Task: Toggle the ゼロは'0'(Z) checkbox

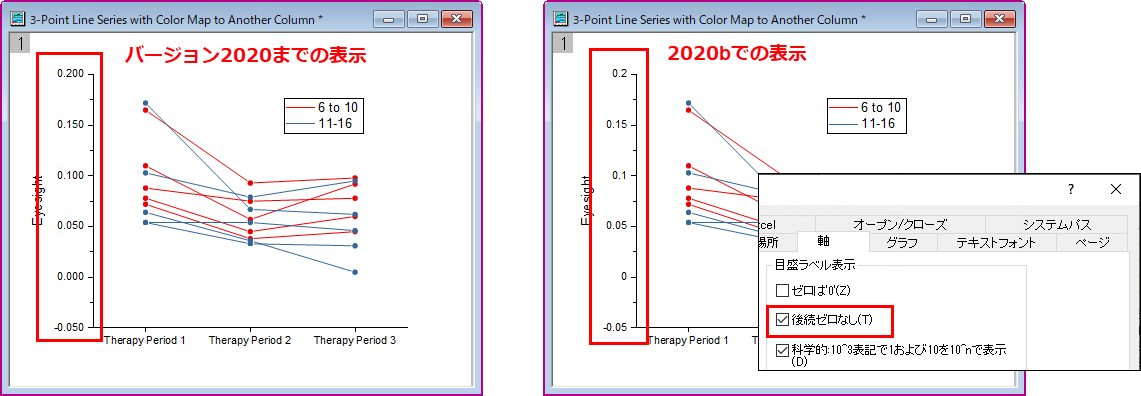Action: coord(782,290)
